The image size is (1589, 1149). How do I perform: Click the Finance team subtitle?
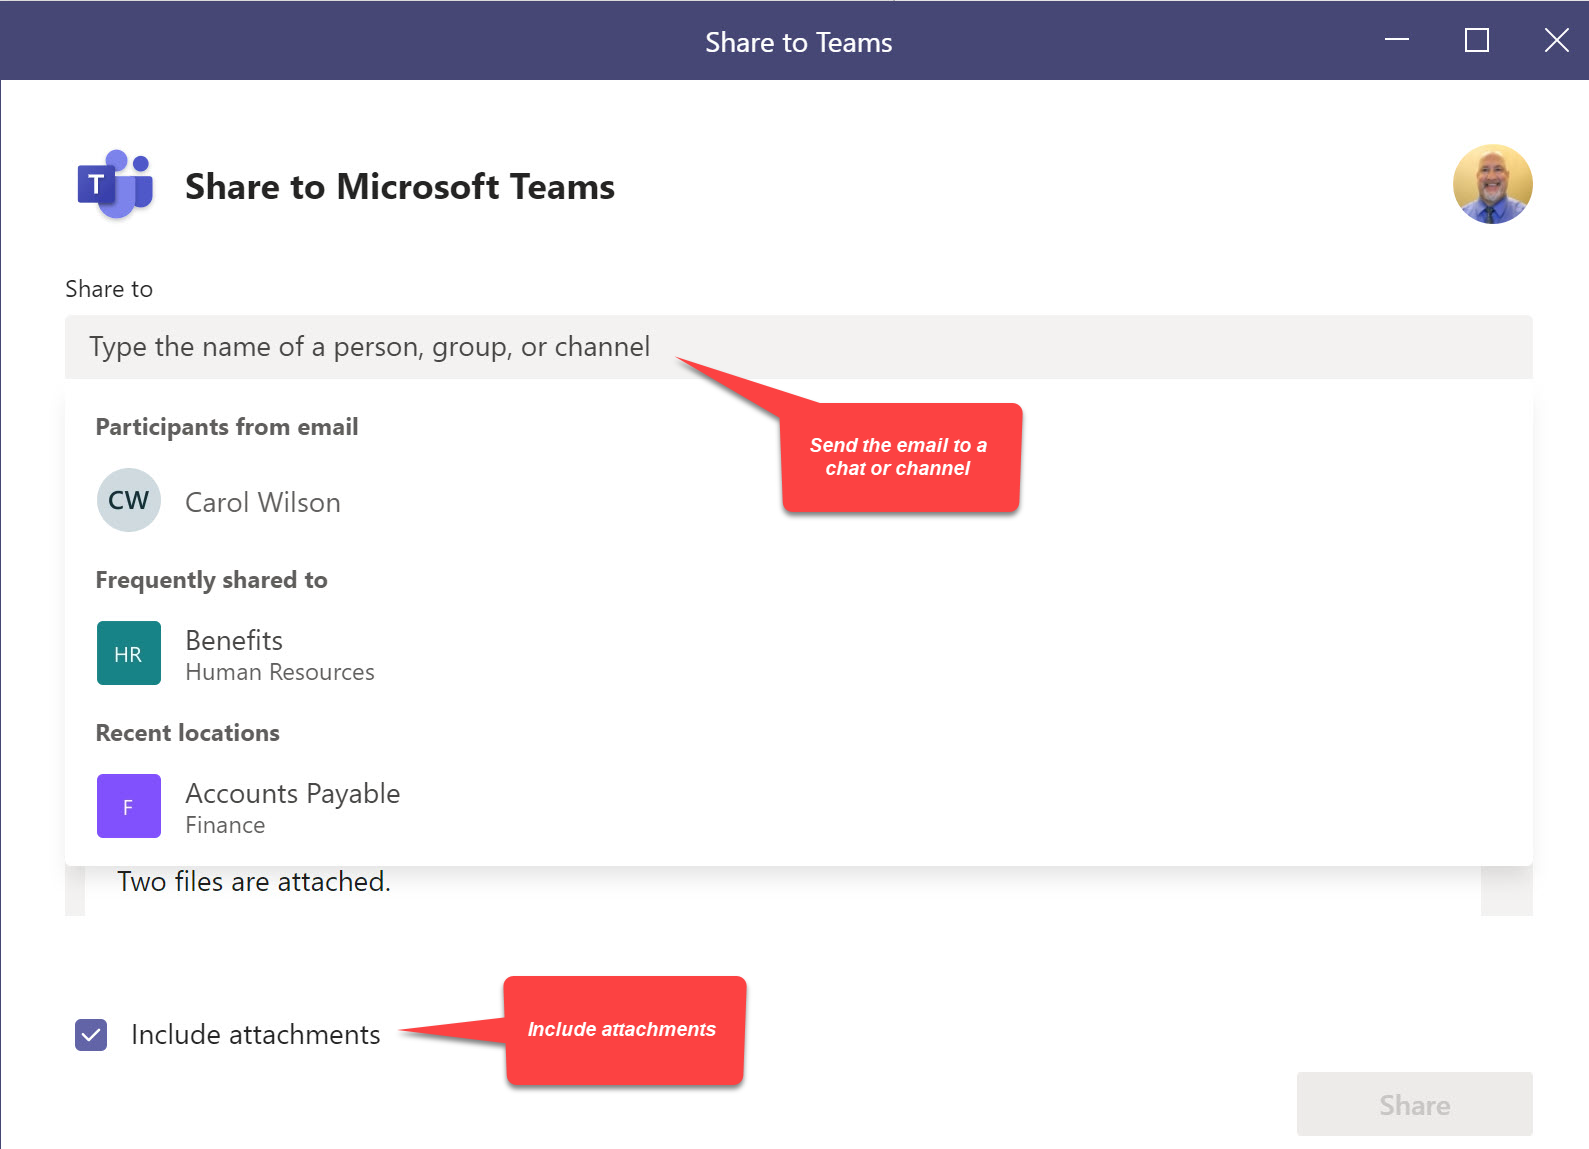[225, 825]
